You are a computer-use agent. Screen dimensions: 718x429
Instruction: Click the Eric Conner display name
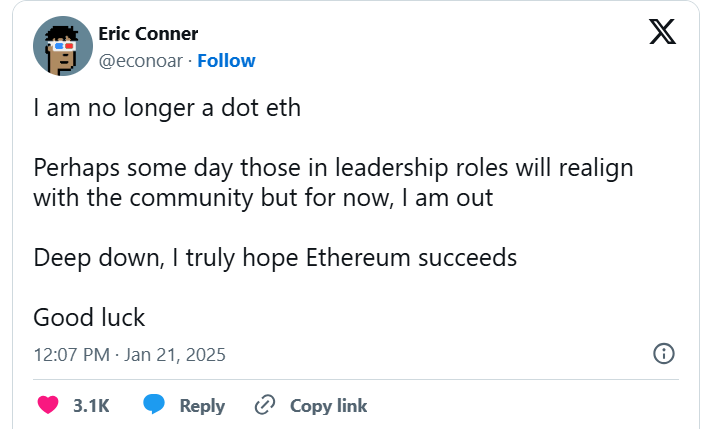click(148, 33)
